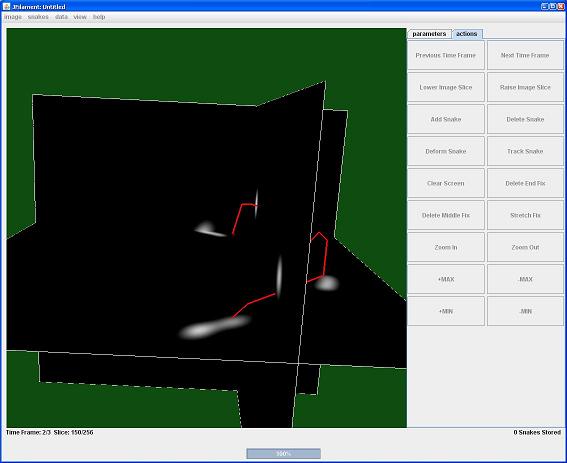The image size is (567, 463).
Task: Click Delete End Fix button
Action: click(525, 183)
